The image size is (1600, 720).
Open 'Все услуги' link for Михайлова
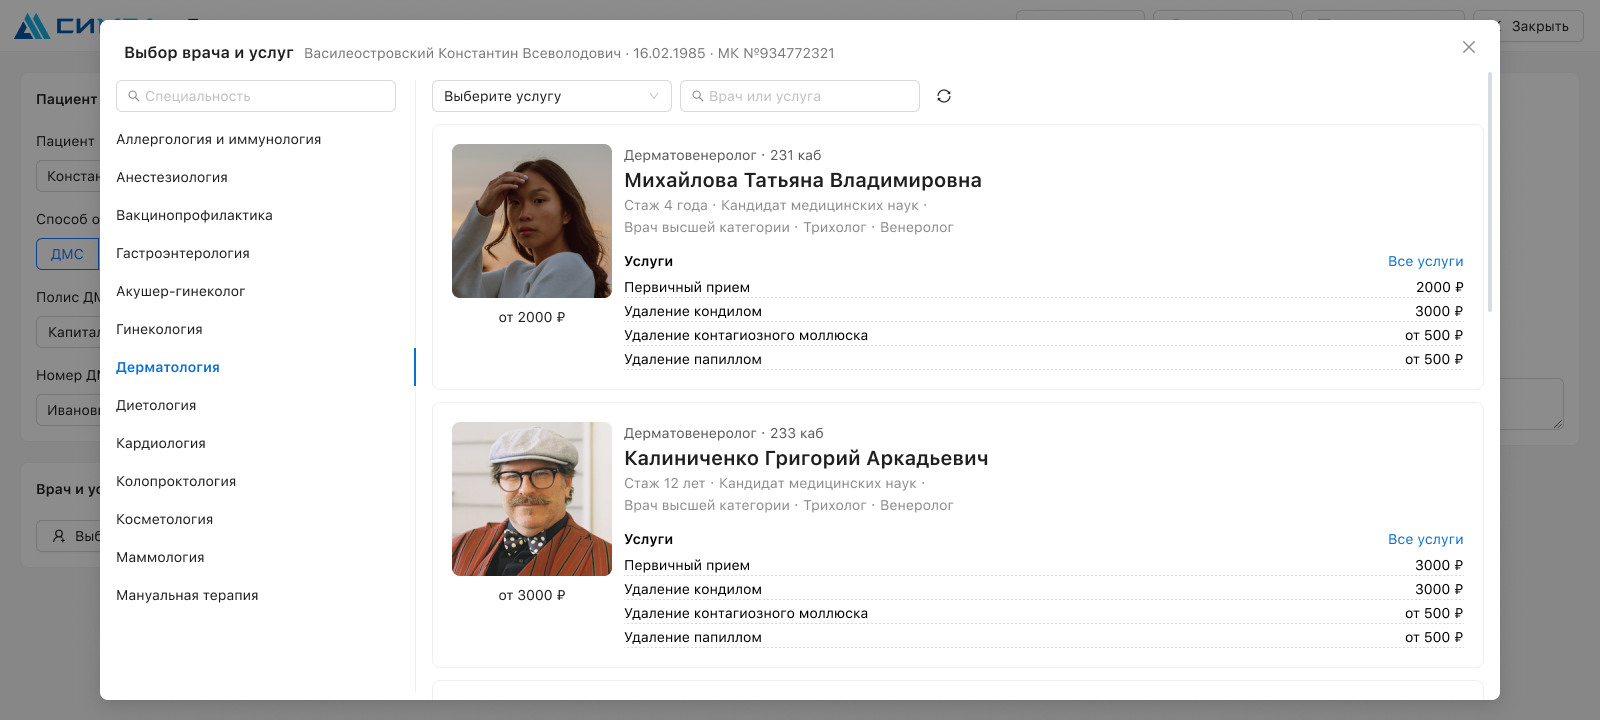(1425, 261)
